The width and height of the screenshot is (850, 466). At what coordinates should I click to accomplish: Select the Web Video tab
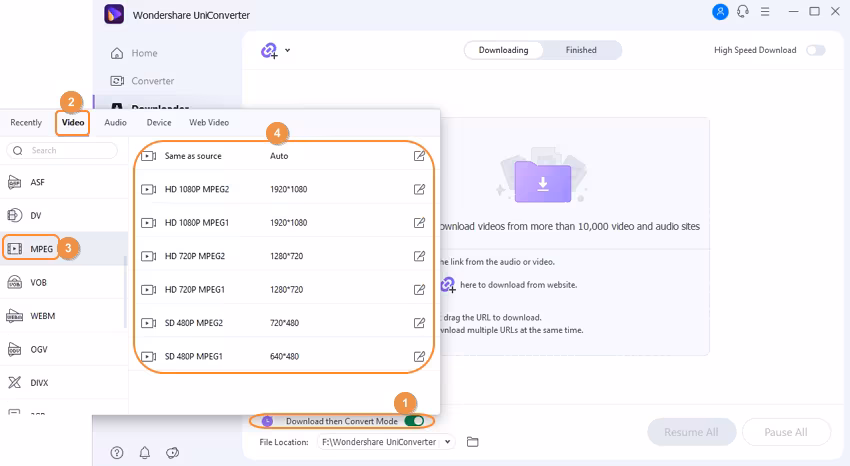tap(209, 122)
